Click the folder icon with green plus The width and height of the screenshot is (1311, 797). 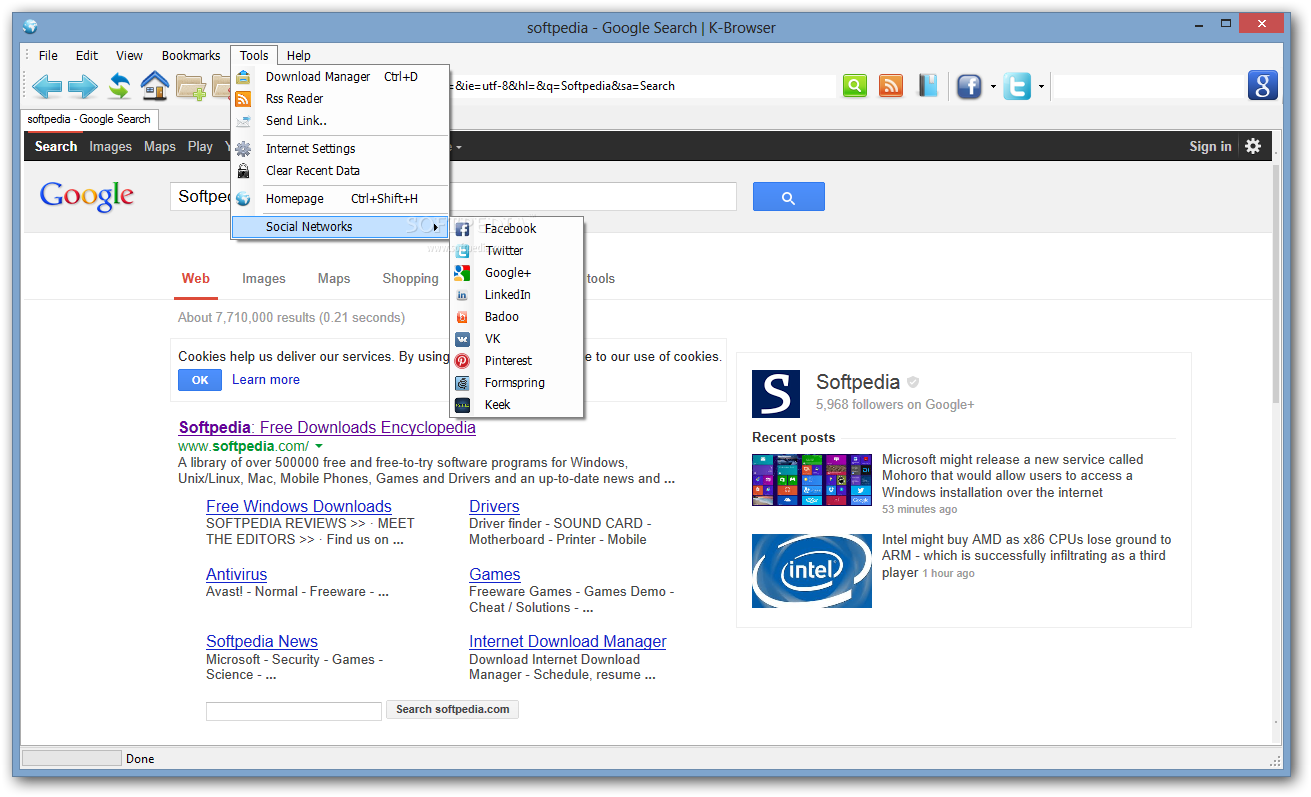pos(190,86)
